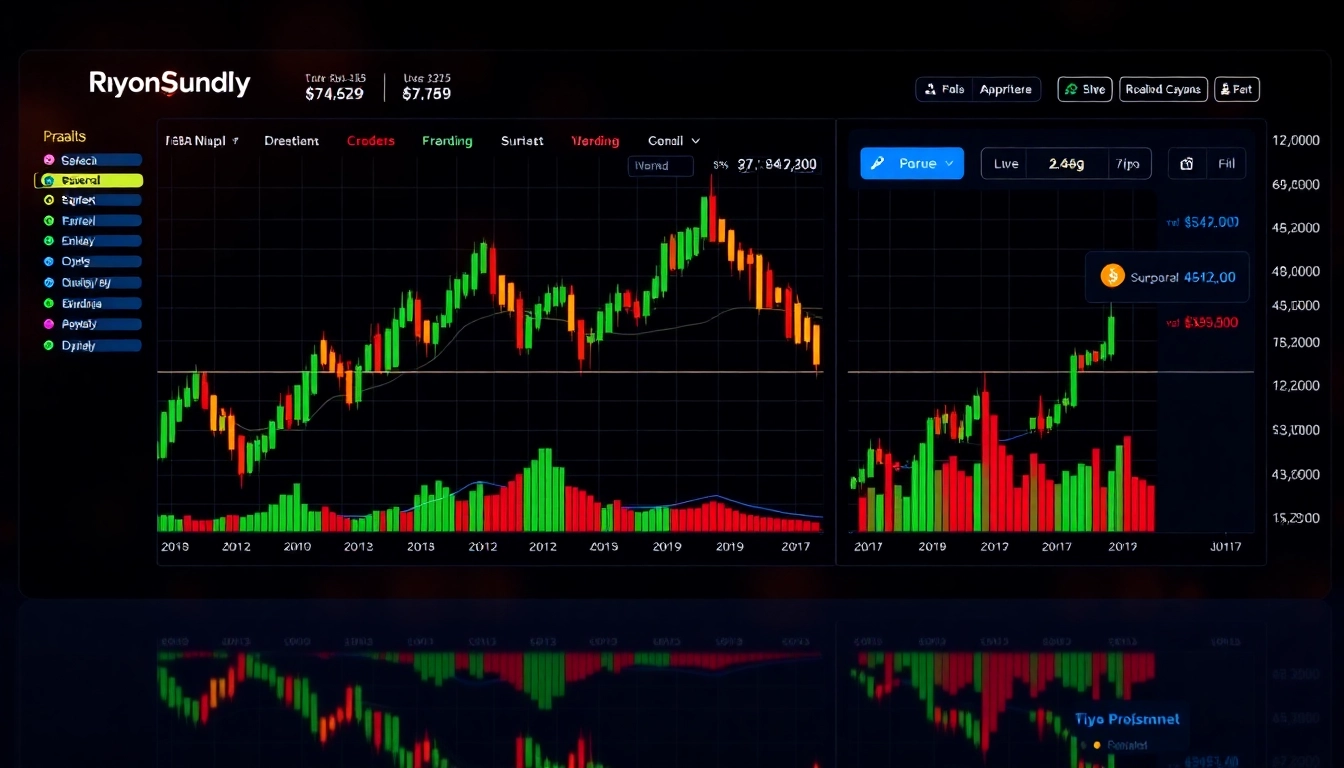Switch to the red Crodets tab
1344x768 pixels.
pyautogui.click(x=370, y=141)
